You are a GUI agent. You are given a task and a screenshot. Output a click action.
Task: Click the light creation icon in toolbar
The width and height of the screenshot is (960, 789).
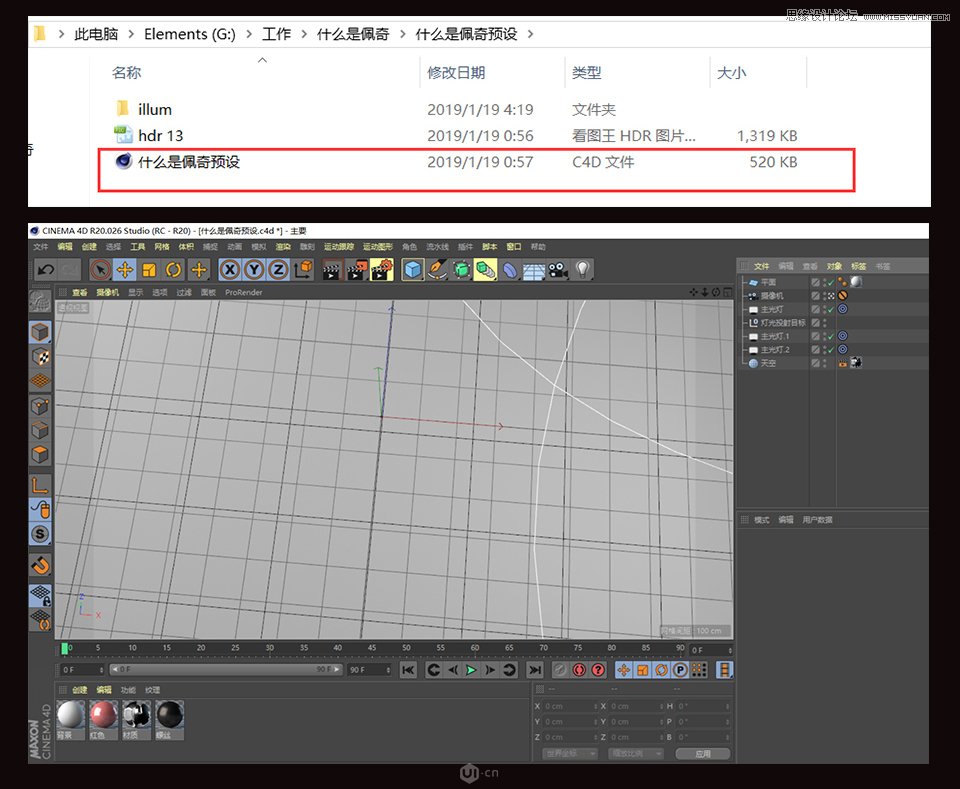pyautogui.click(x=580, y=269)
